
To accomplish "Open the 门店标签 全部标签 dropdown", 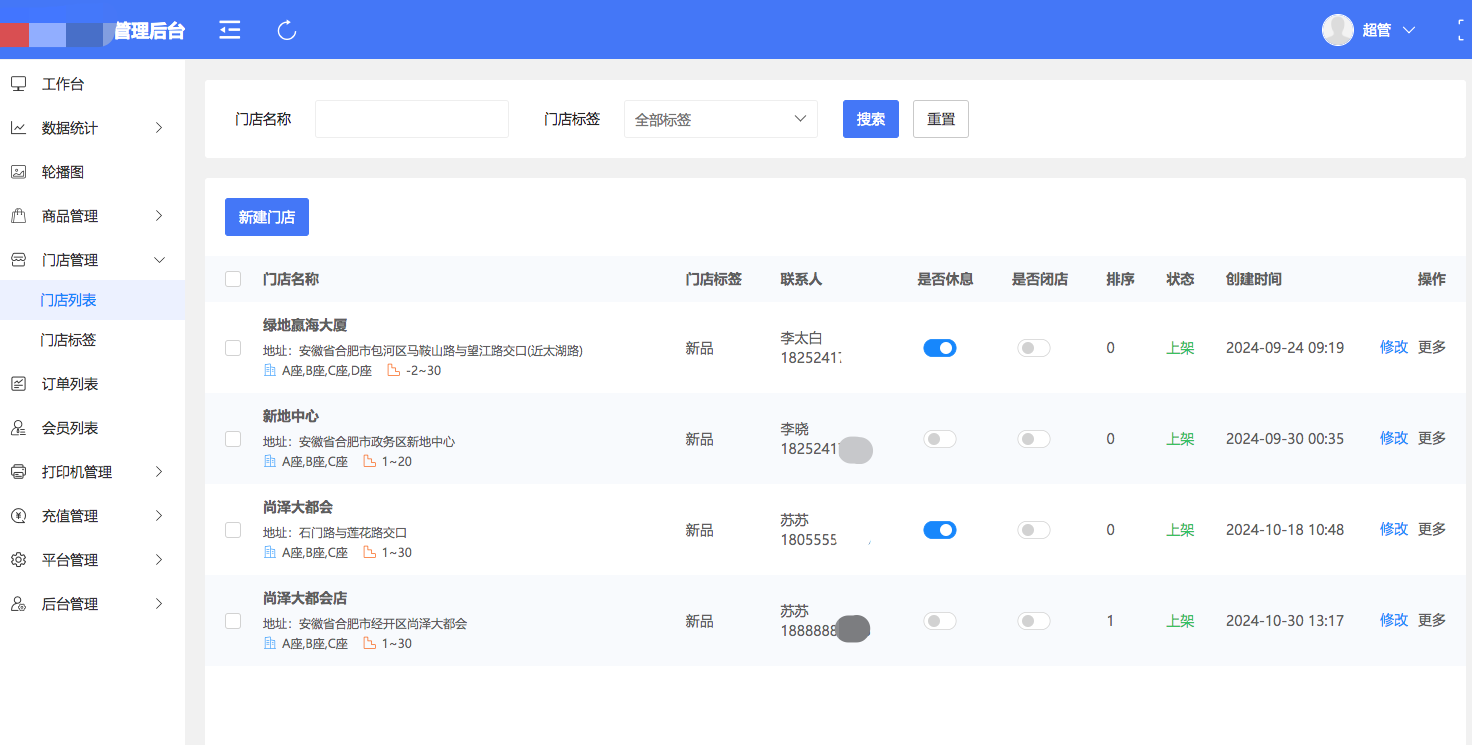I will (x=720, y=119).
